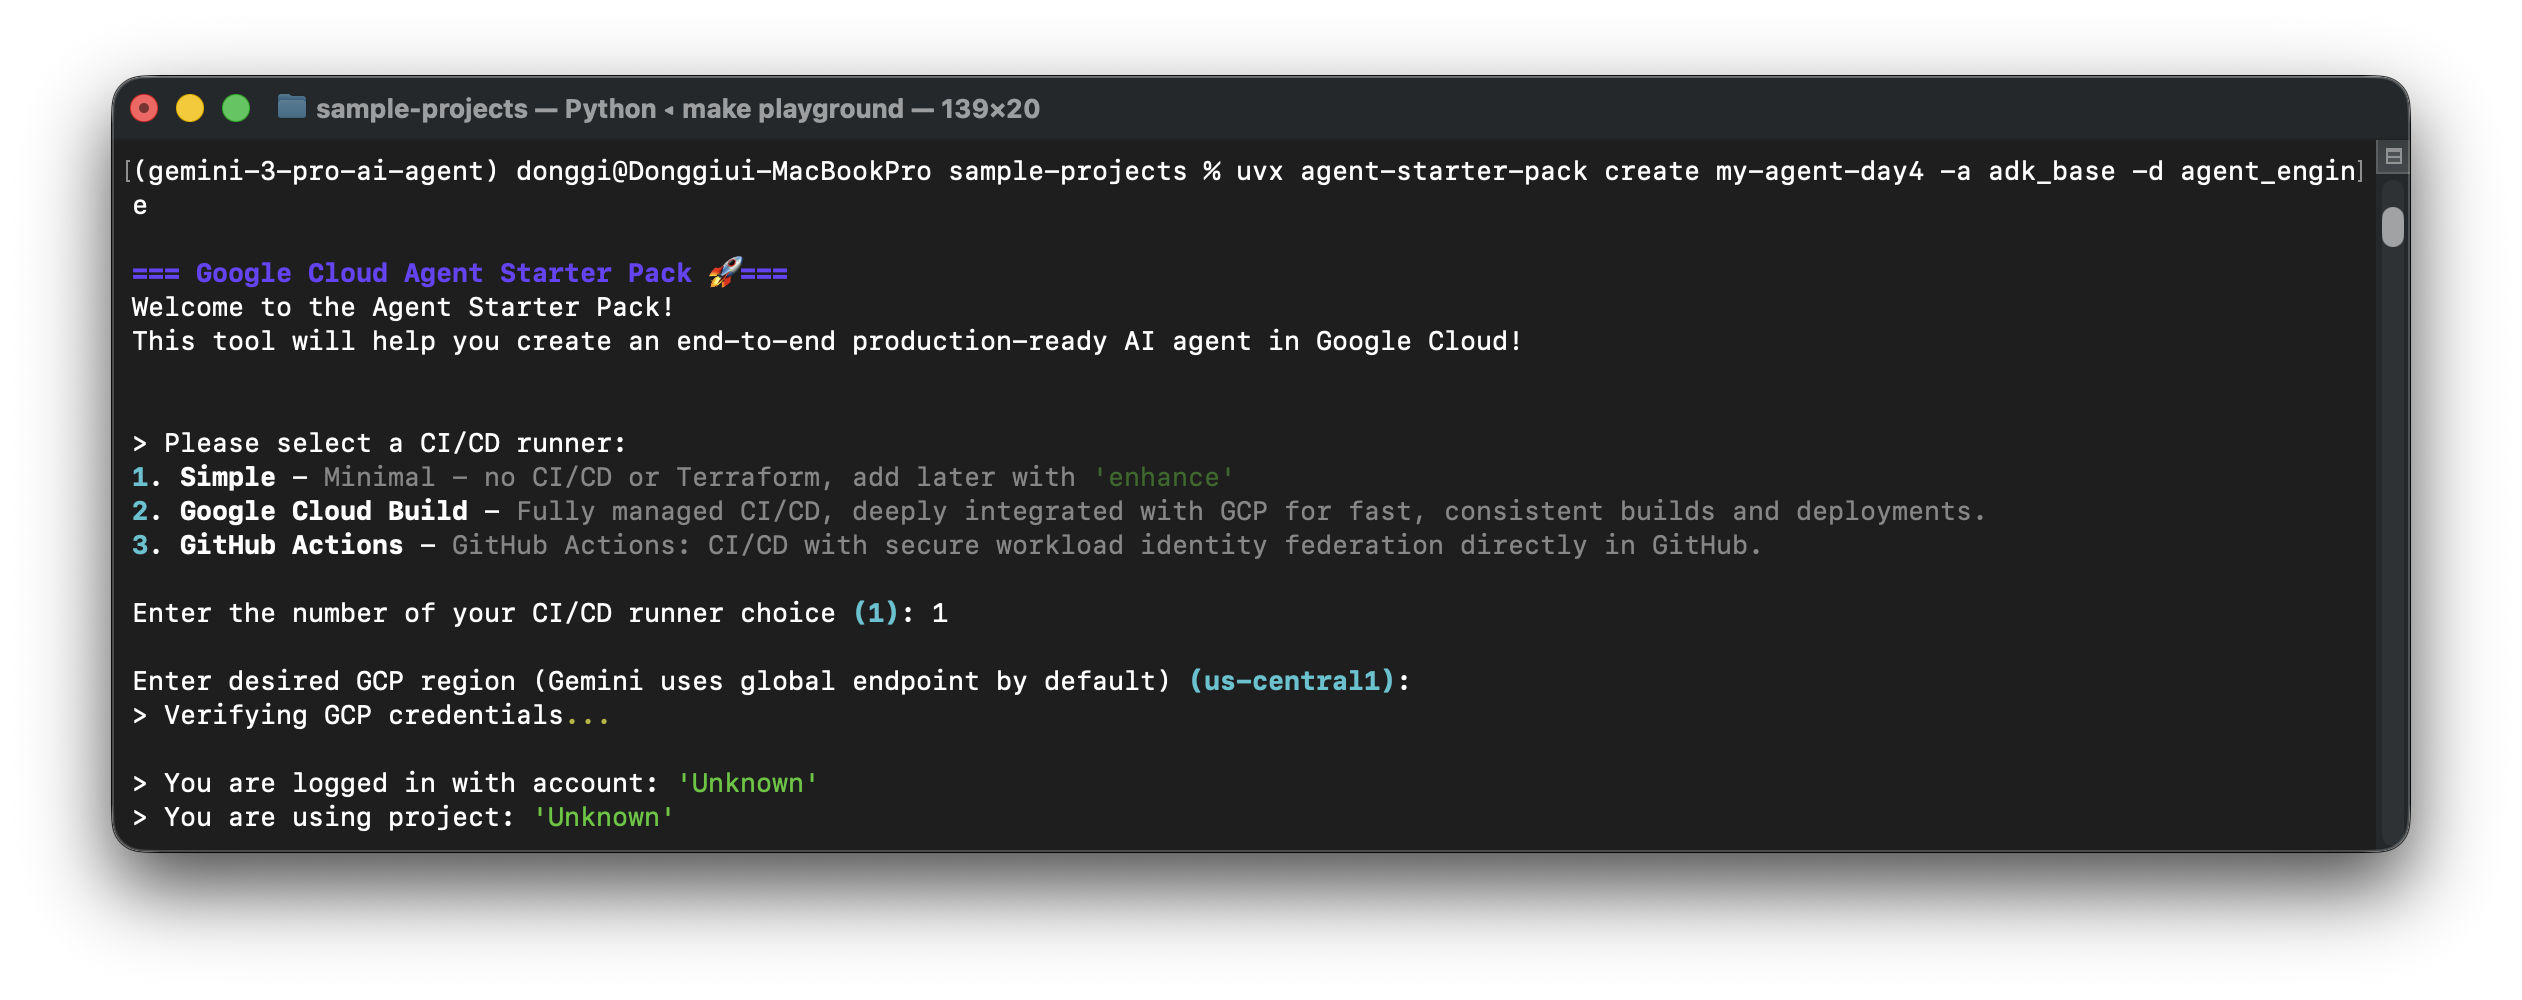The image size is (2522, 1000).
Task: Click the '1. Simple' option line
Action: pos(683,477)
